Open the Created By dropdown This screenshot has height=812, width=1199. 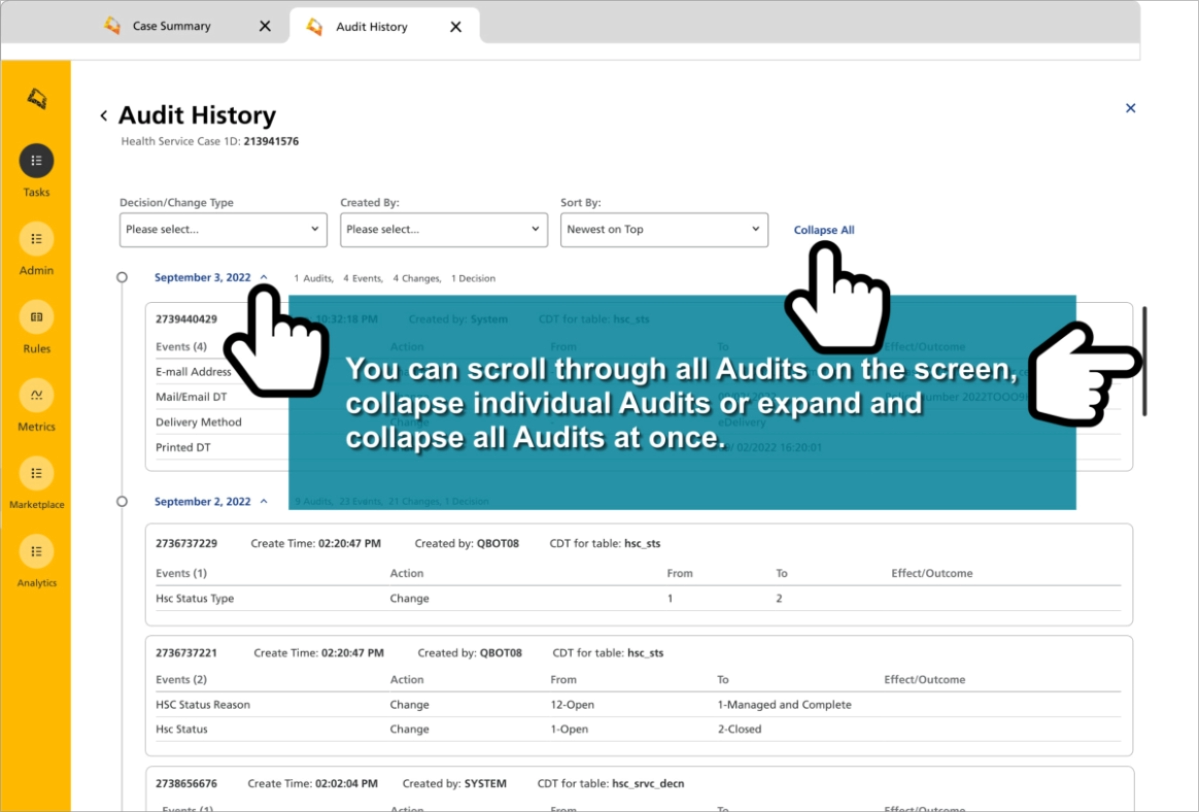point(443,229)
